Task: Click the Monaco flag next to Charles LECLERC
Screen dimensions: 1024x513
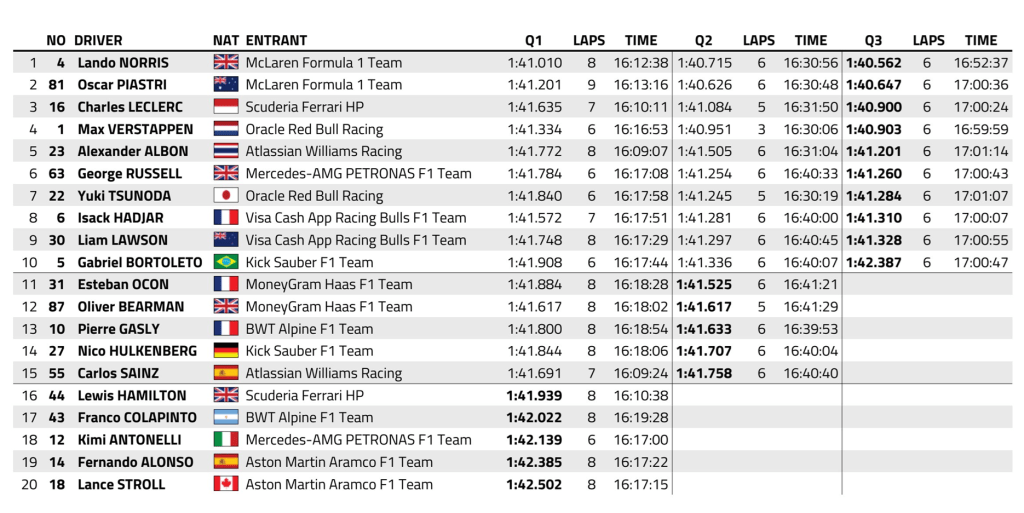Action: click(226, 107)
